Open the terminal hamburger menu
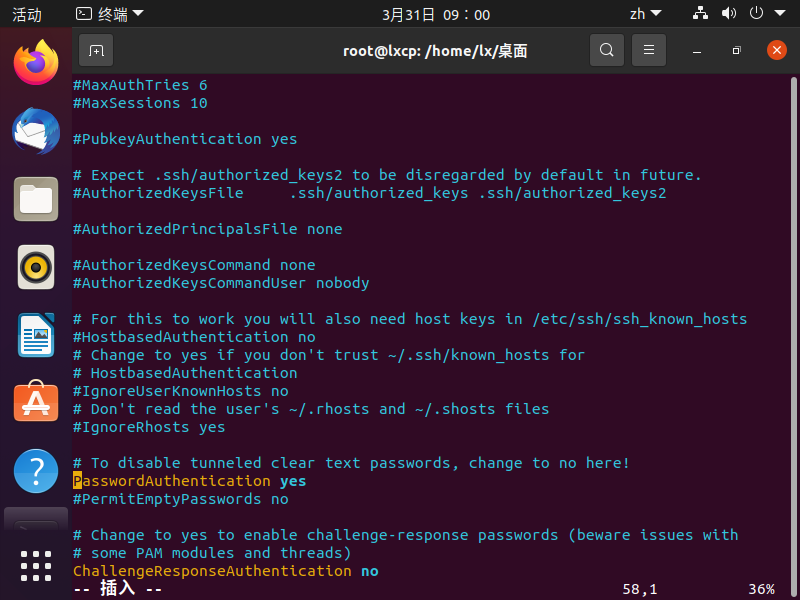 (648, 50)
